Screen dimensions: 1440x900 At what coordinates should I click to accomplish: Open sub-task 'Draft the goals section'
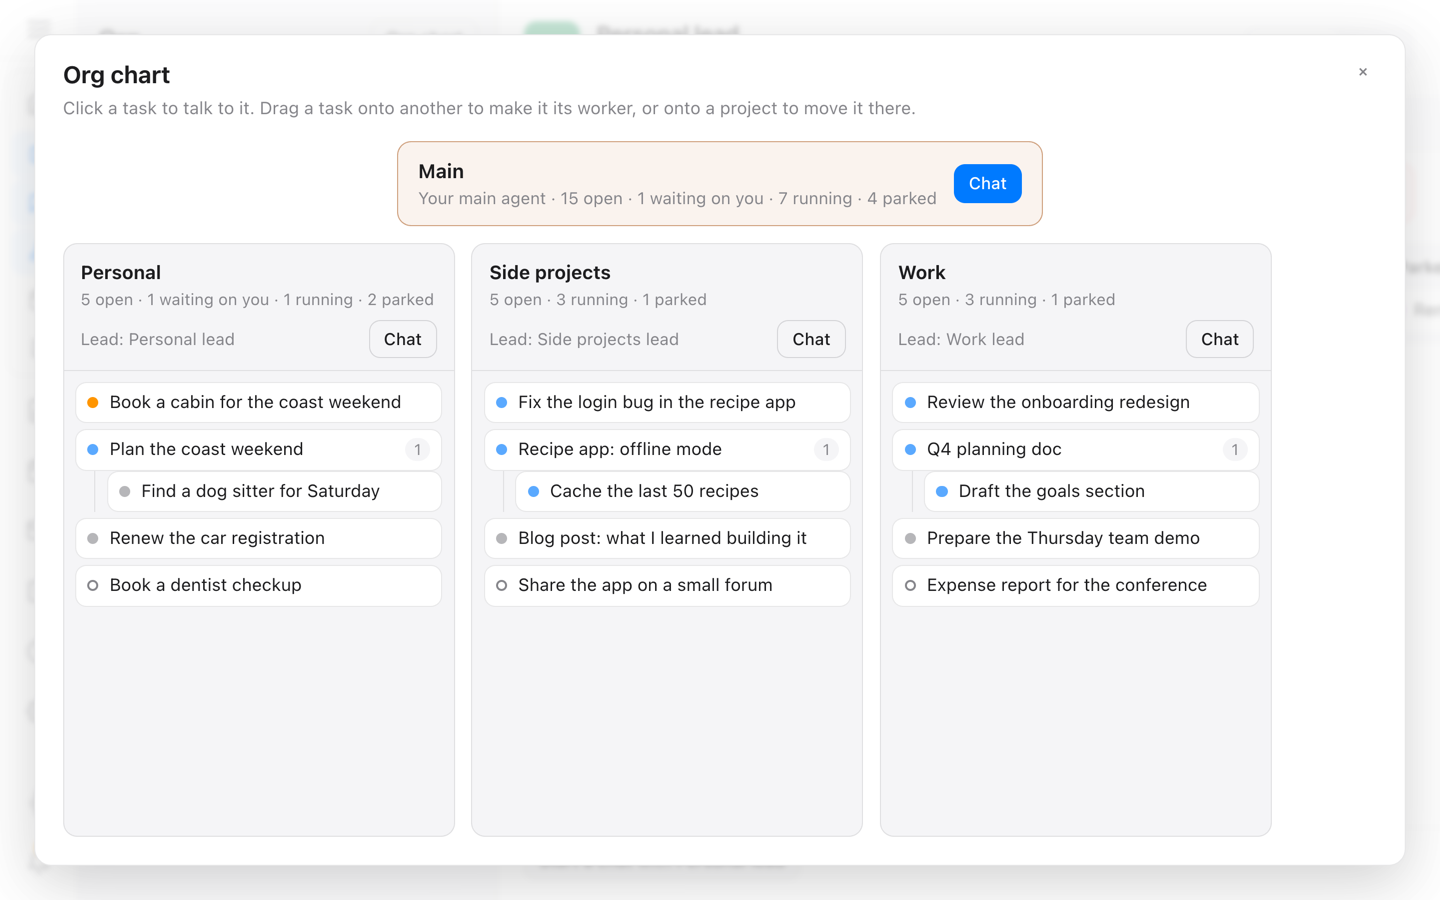[x=1092, y=491]
